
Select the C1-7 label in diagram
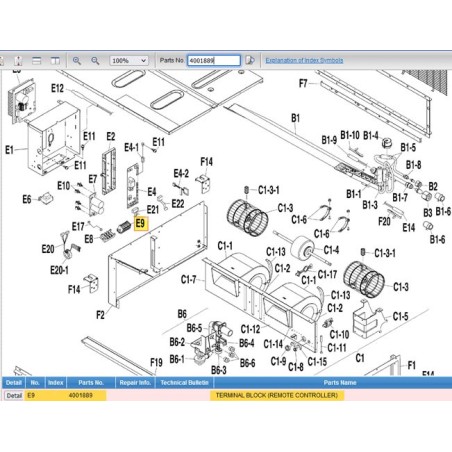(x=189, y=279)
